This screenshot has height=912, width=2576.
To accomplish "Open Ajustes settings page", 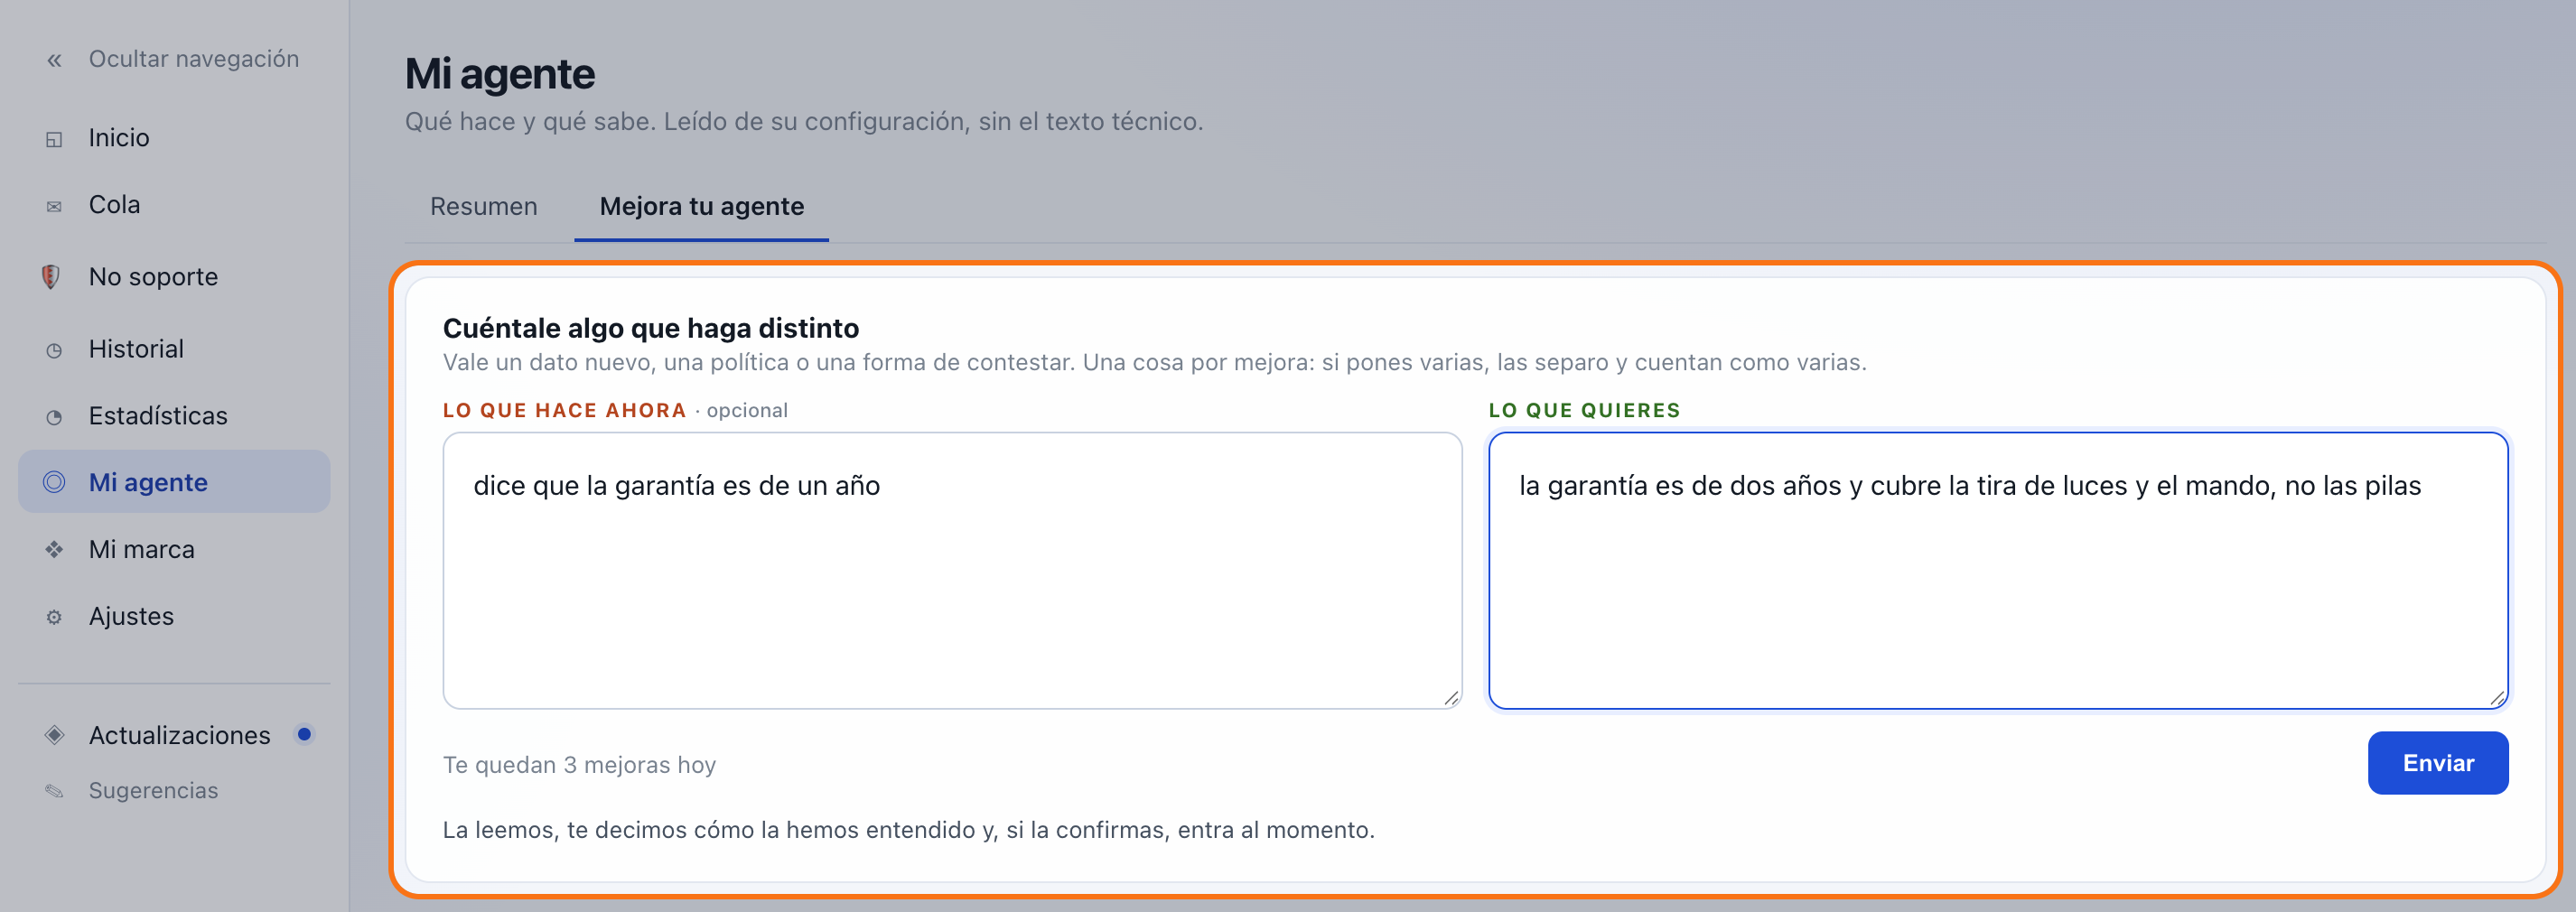I will tap(174, 616).
